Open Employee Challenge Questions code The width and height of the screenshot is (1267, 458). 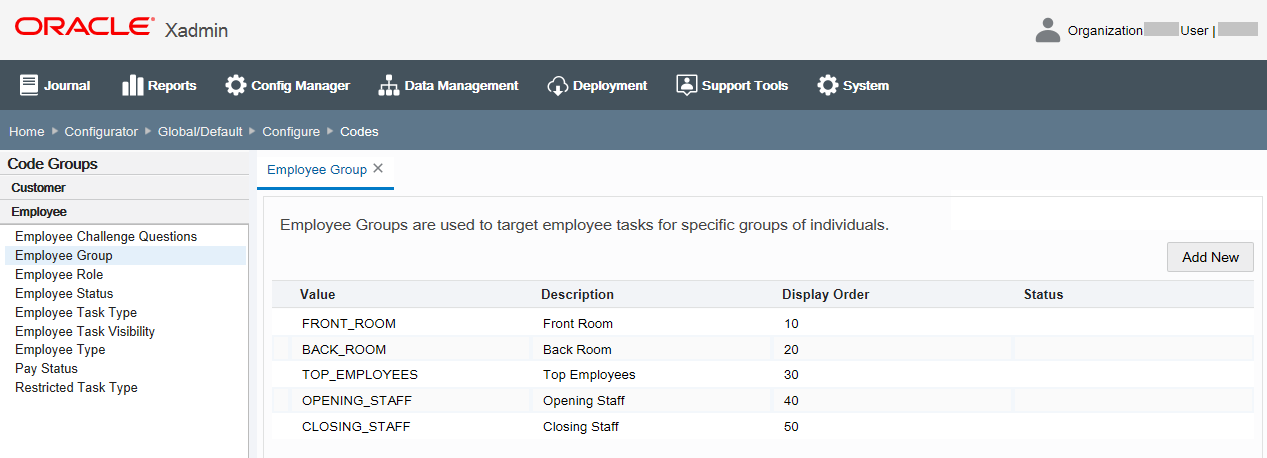click(106, 236)
